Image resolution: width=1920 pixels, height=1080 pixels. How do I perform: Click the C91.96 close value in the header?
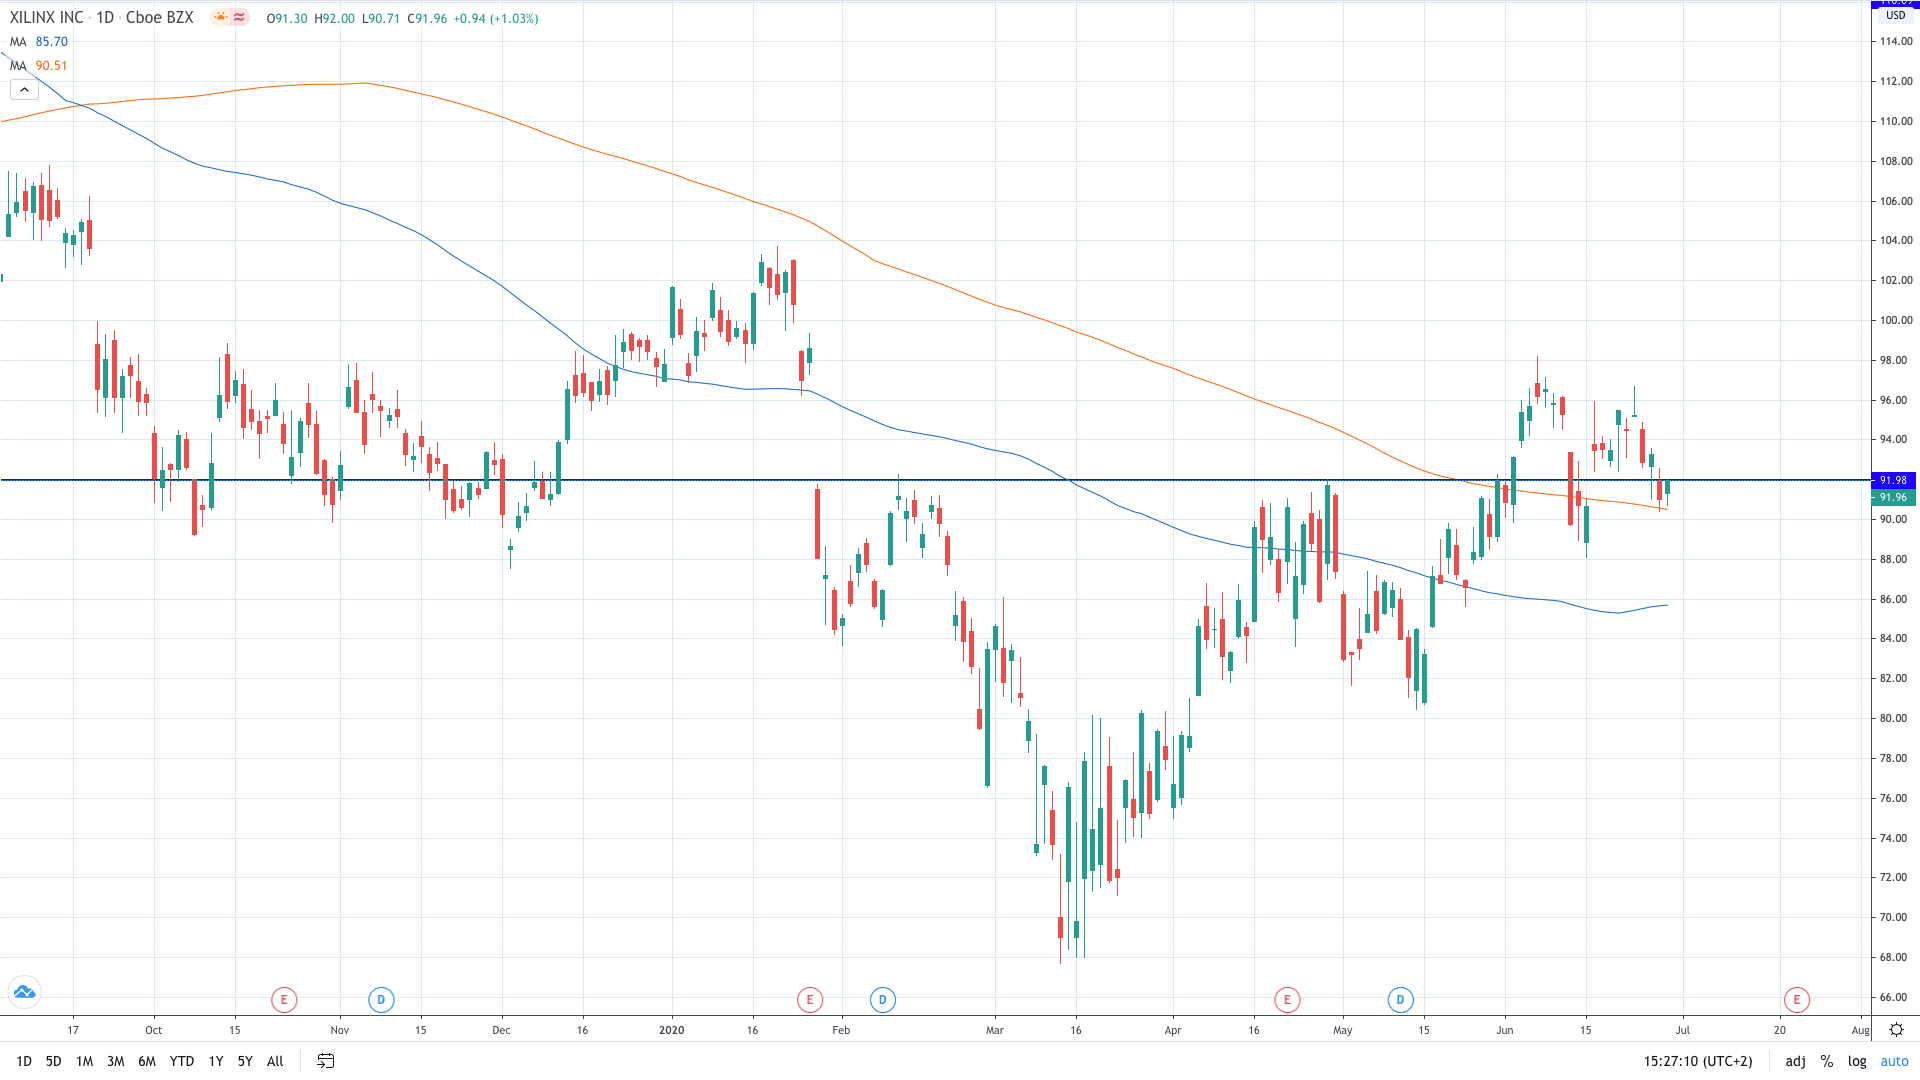[x=427, y=19]
